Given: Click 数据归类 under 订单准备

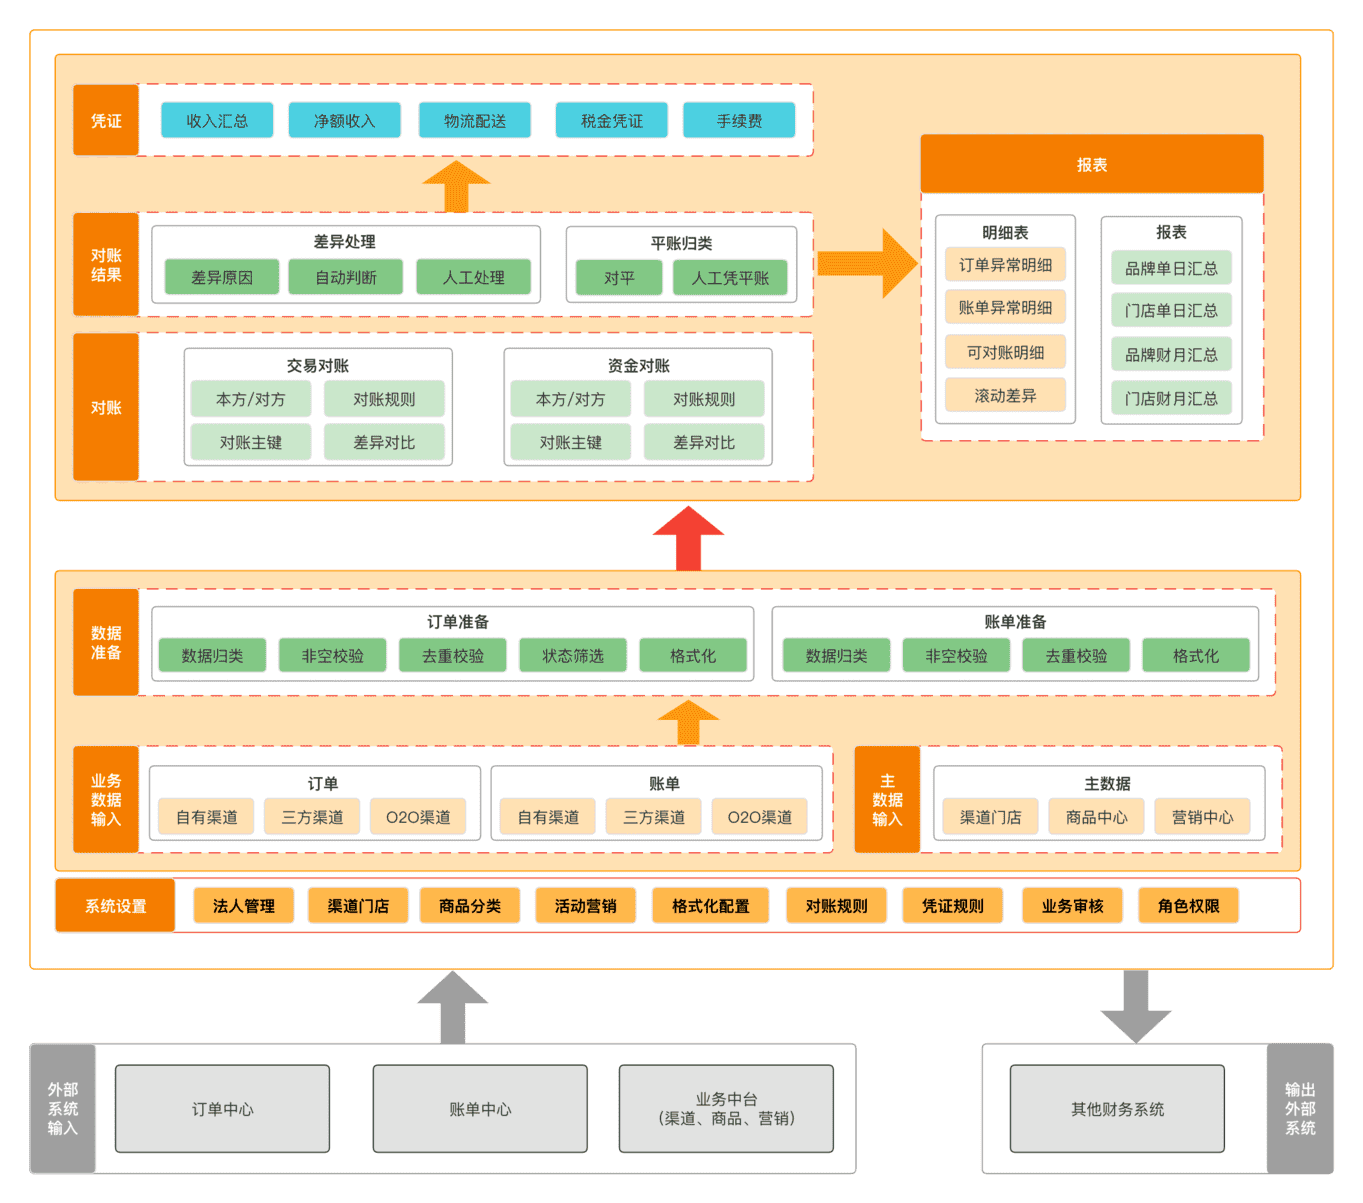Looking at the screenshot, I should point(212,656).
